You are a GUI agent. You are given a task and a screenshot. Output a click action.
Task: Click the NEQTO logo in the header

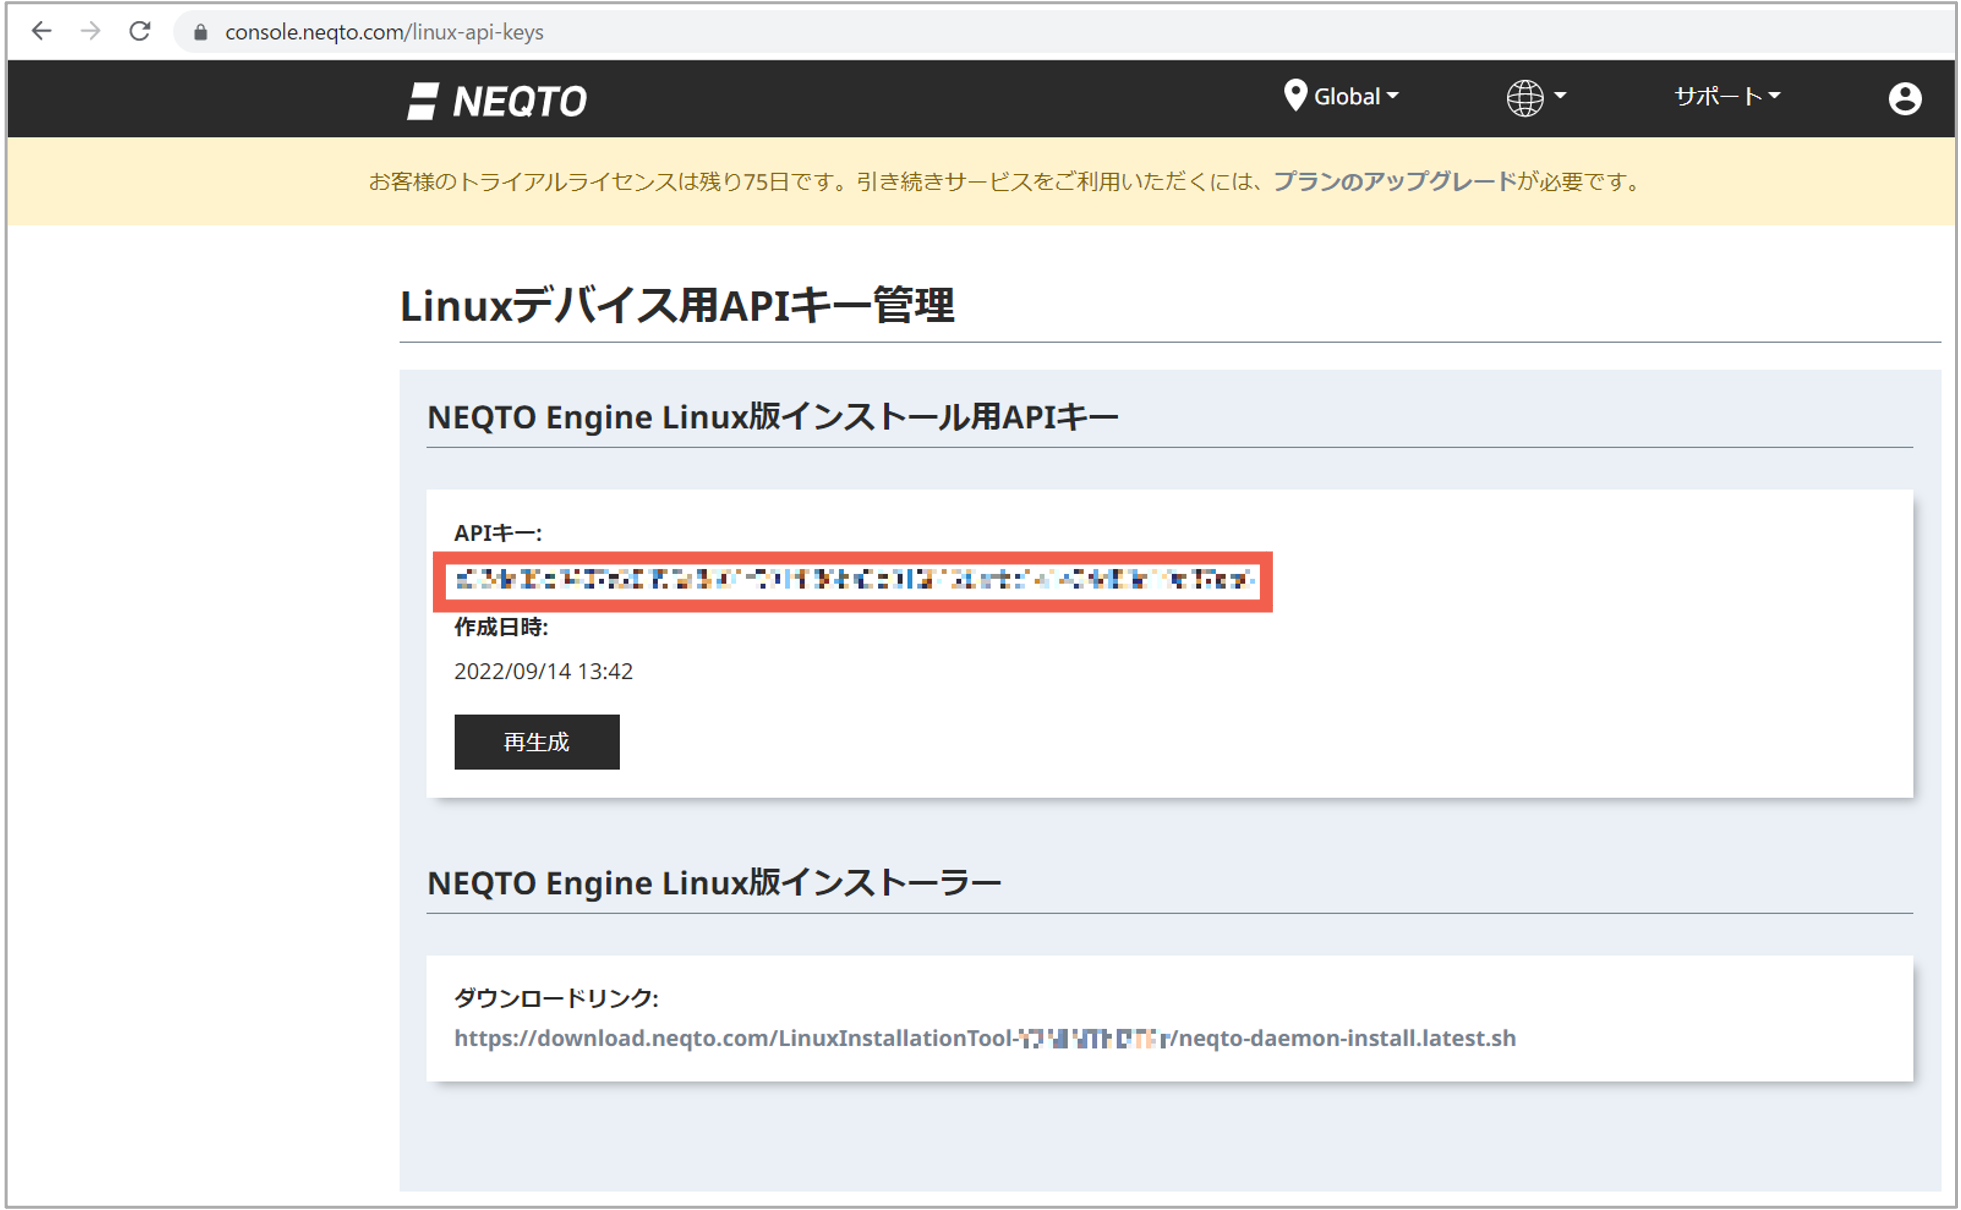(498, 99)
